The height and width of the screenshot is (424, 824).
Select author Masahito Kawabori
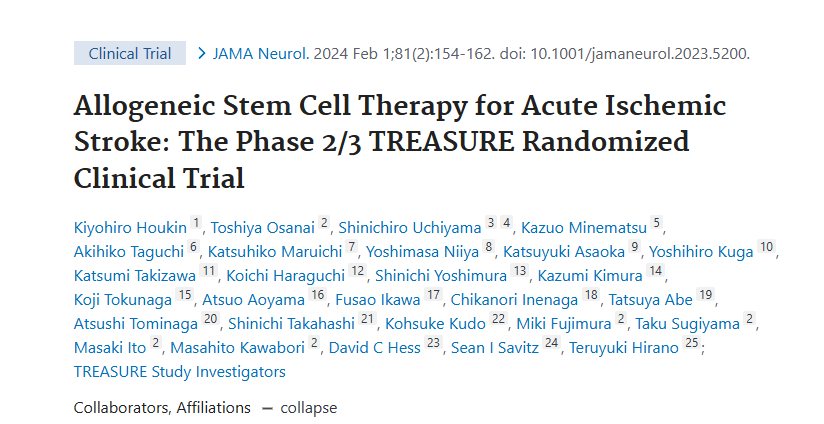238,348
